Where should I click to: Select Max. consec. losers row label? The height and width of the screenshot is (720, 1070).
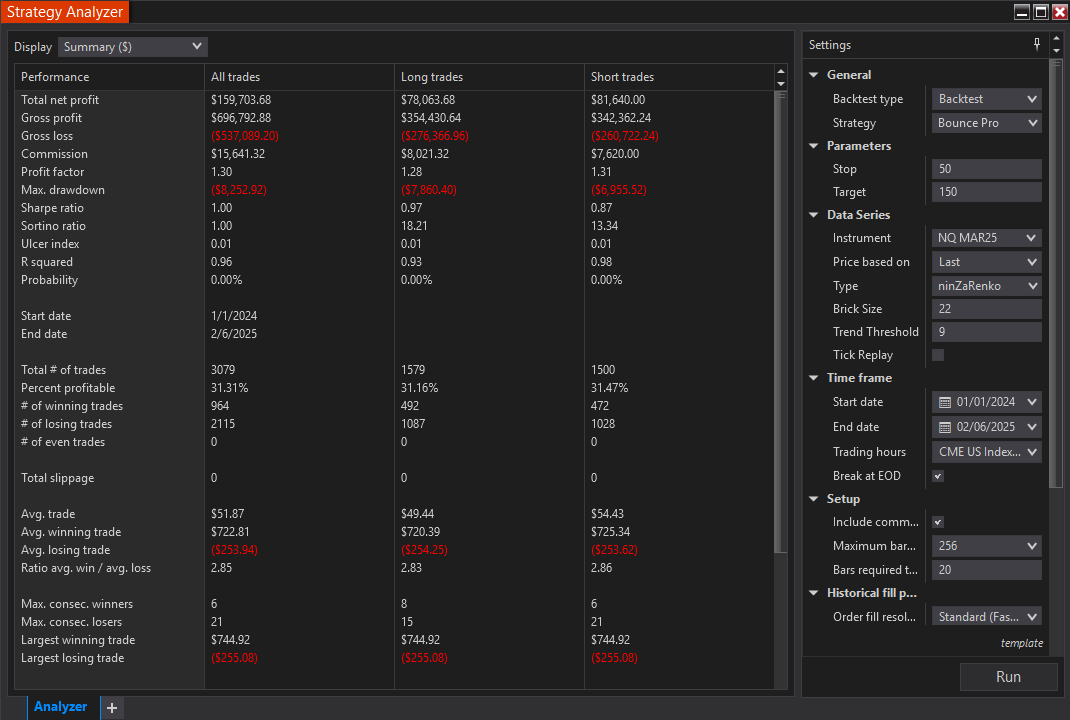[72, 622]
